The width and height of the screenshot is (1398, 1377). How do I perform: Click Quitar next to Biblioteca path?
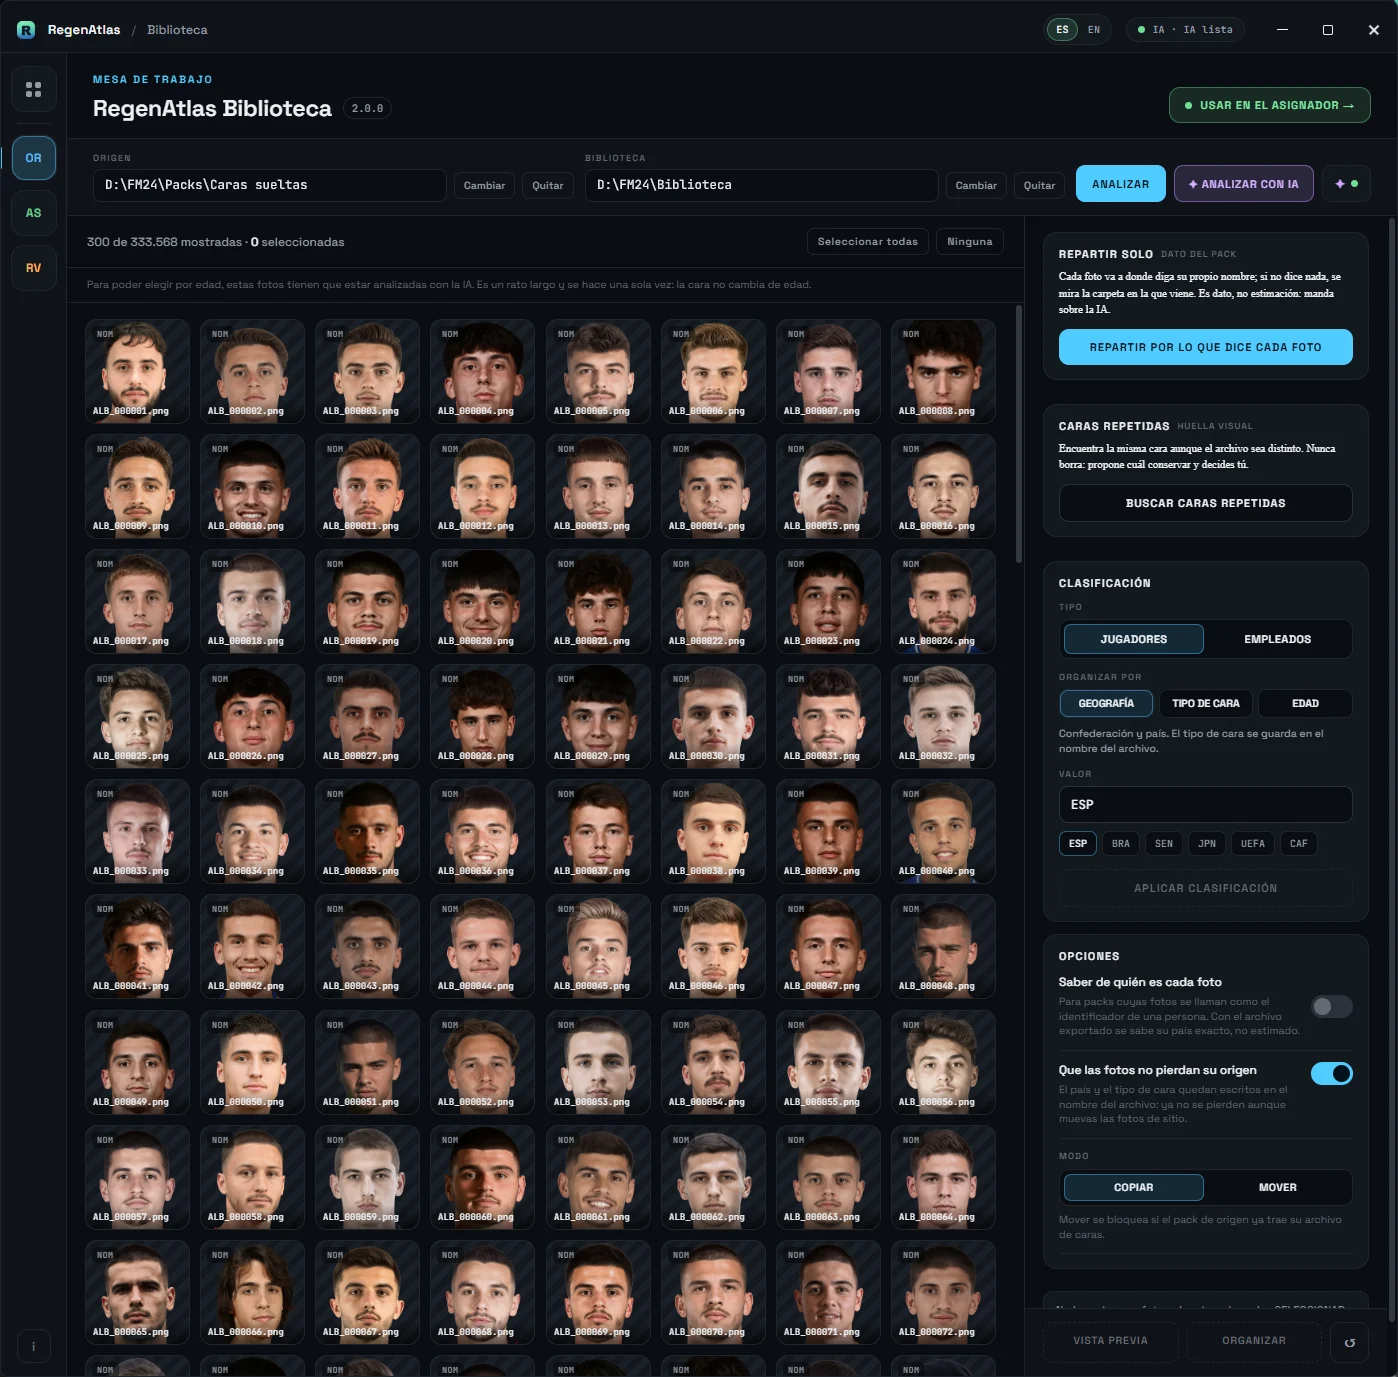point(1039,185)
